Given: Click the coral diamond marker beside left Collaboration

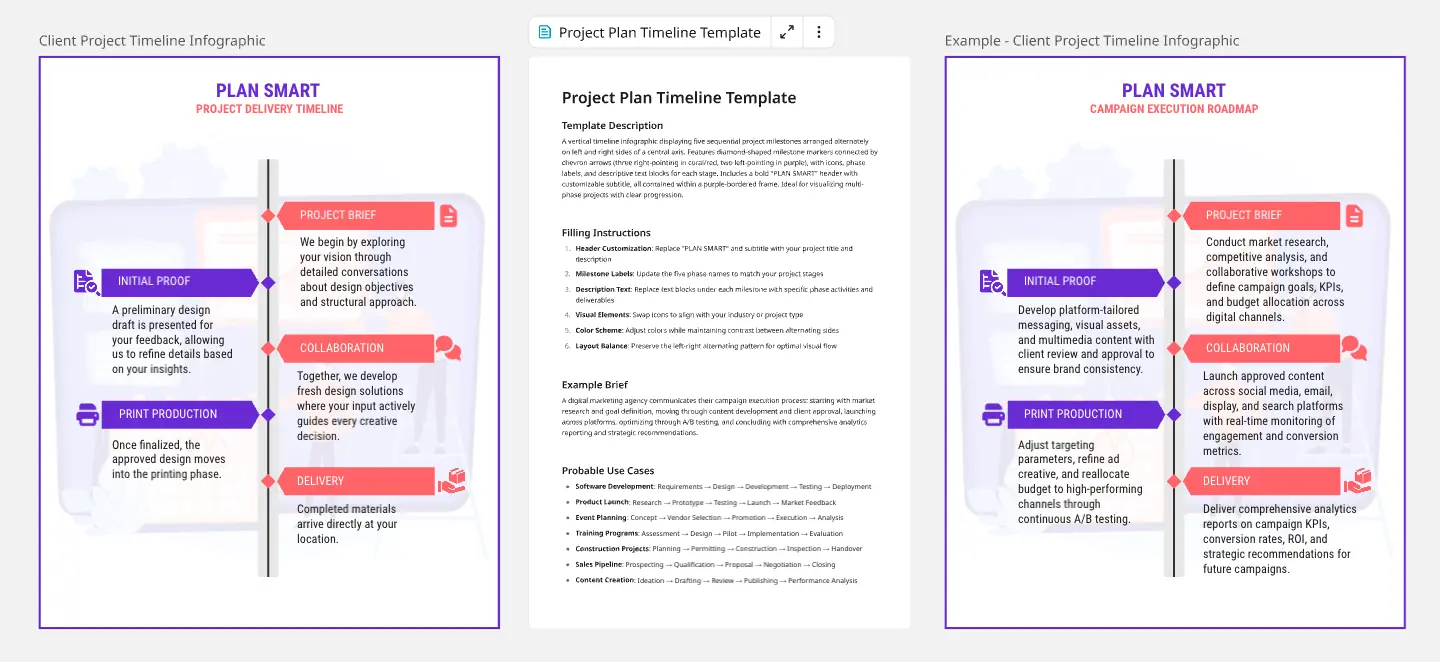Looking at the screenshot, I should click(268, 348).
